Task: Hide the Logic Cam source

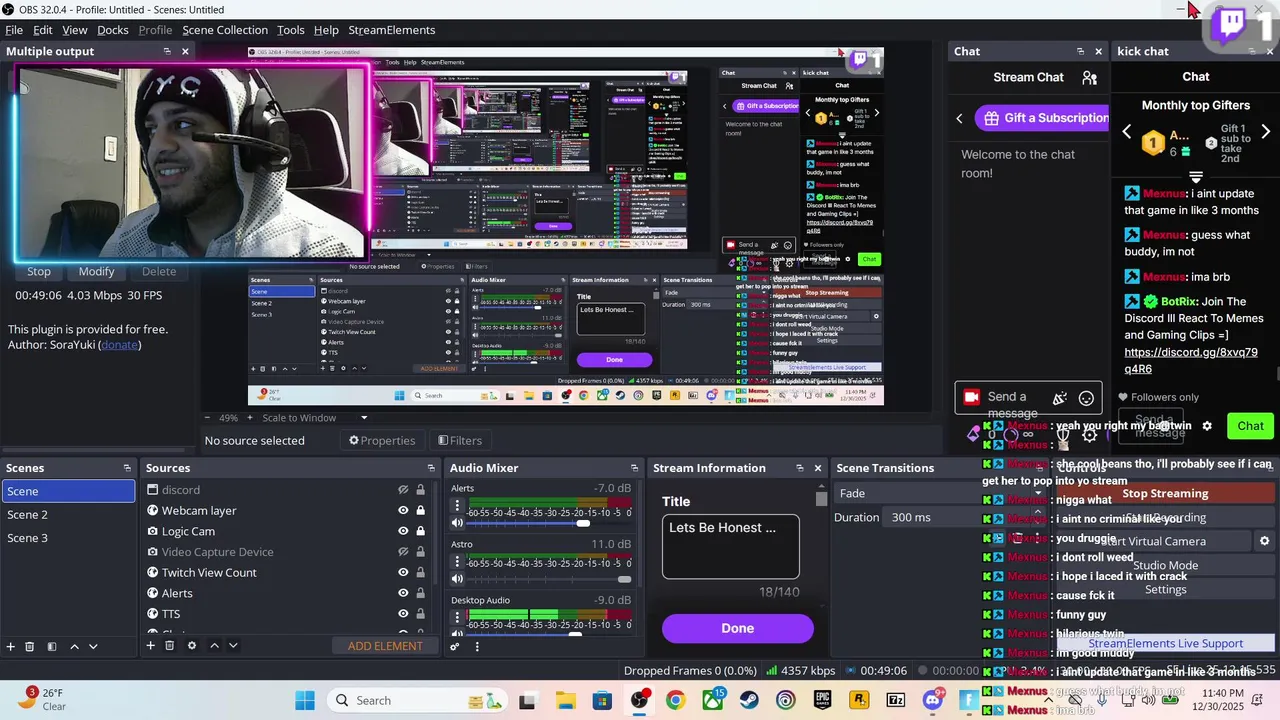Action: click(x=403, y=531)
